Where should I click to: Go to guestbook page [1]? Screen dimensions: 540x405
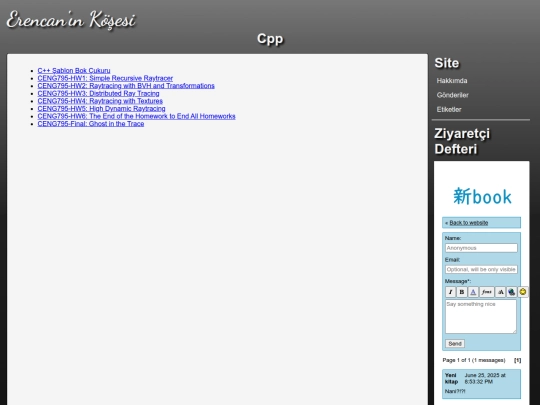point(517,360)
